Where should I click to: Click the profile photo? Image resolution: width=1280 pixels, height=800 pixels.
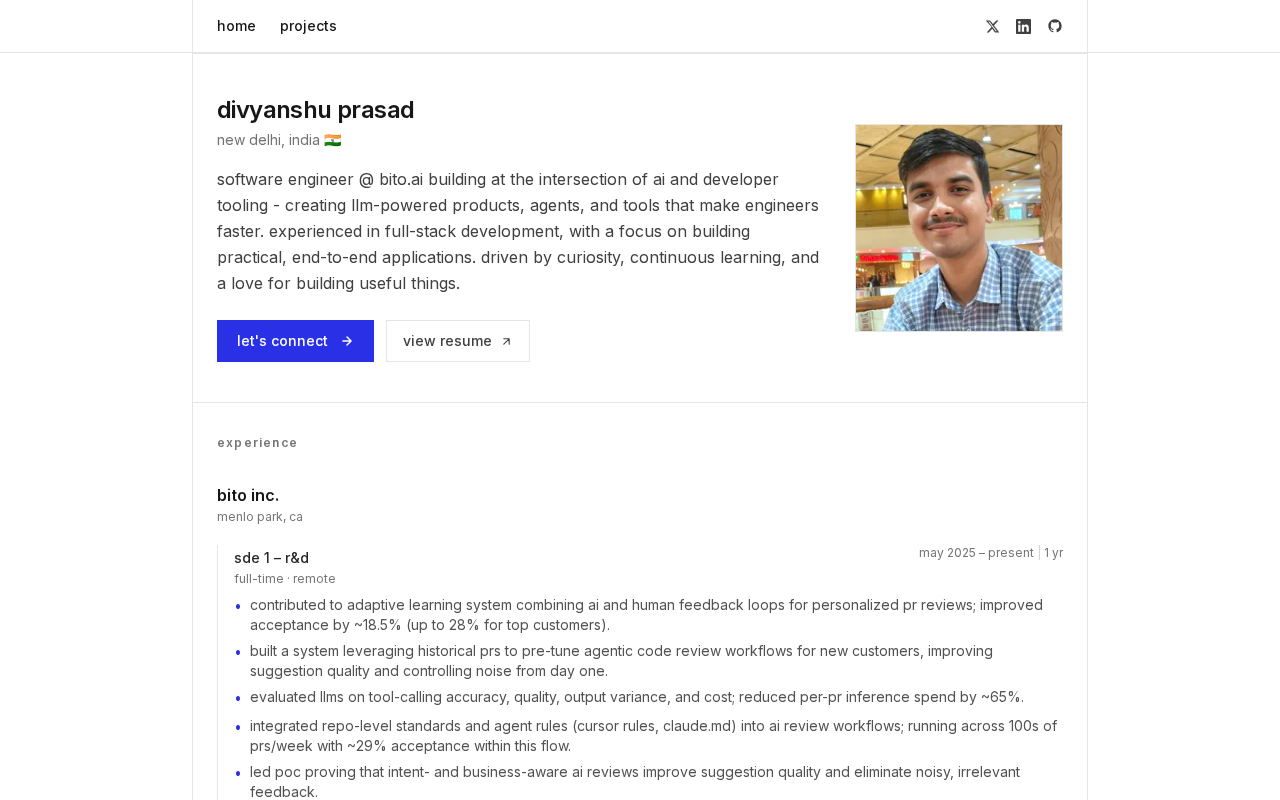pyautogui.click(x=958, y=228)
